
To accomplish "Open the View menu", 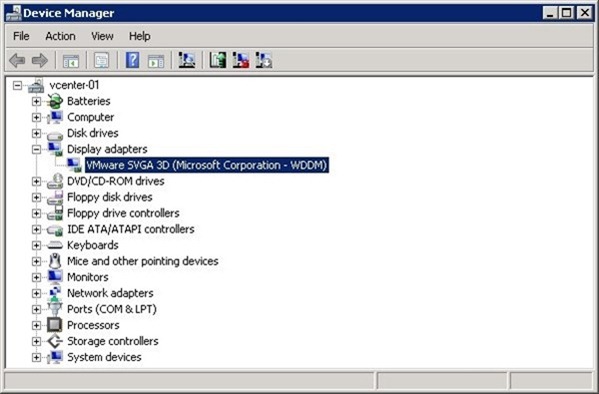I will [102, 36].
